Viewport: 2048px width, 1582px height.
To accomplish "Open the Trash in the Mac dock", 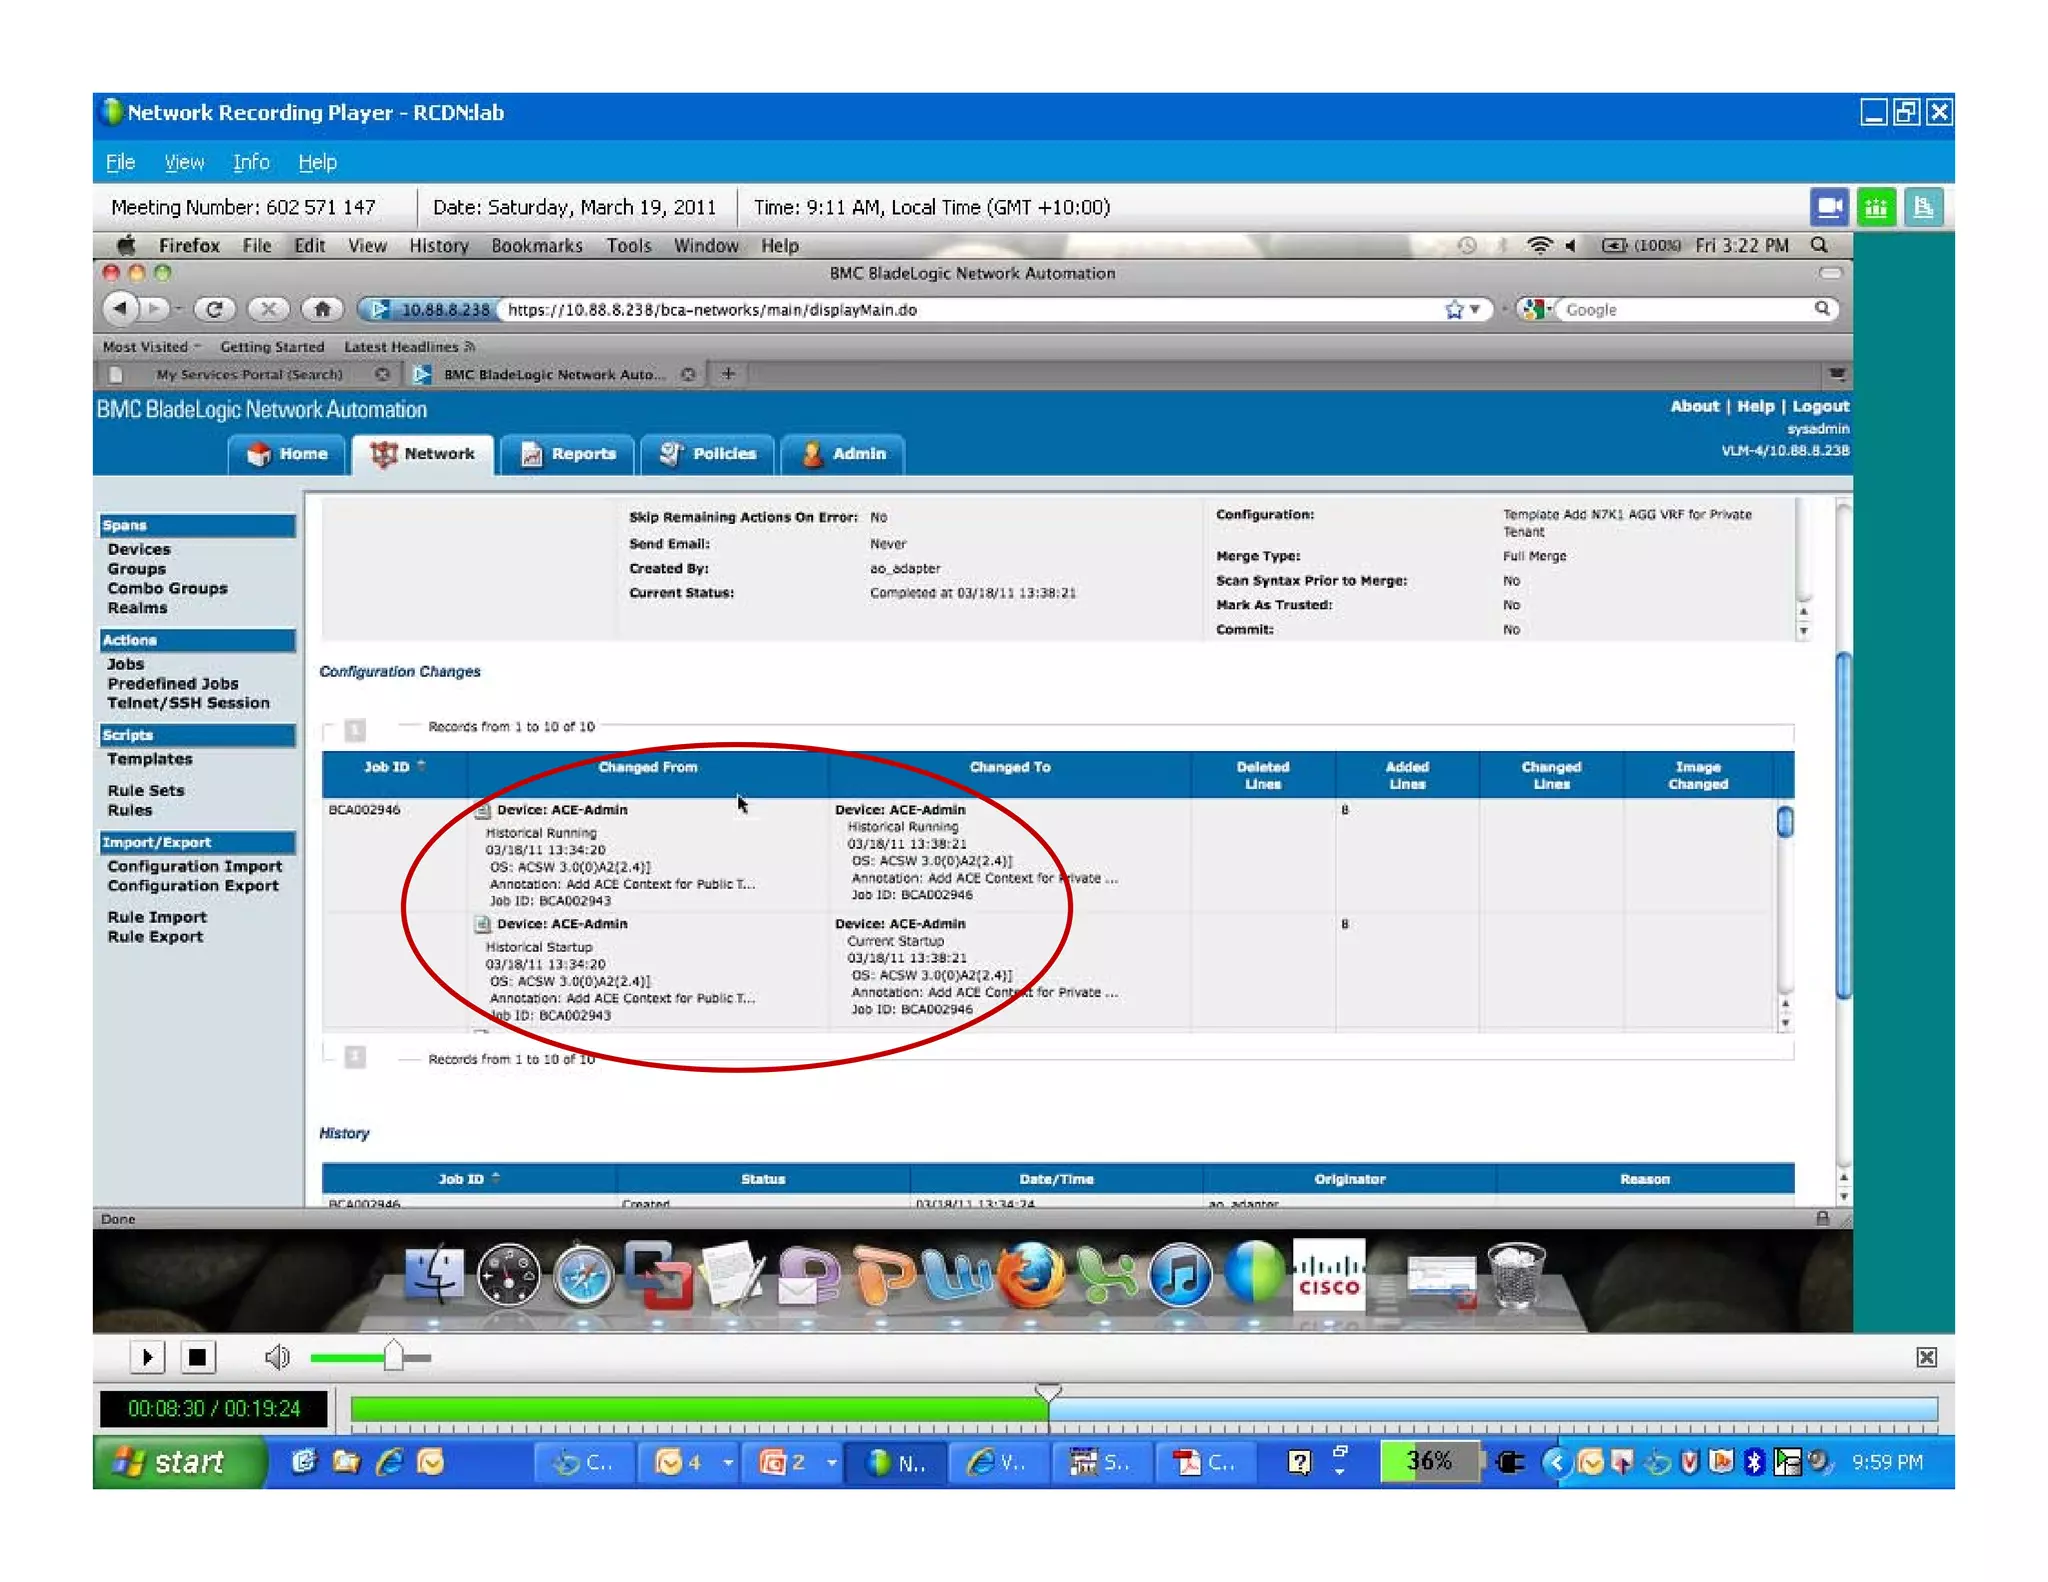I will (1517, 1273).
